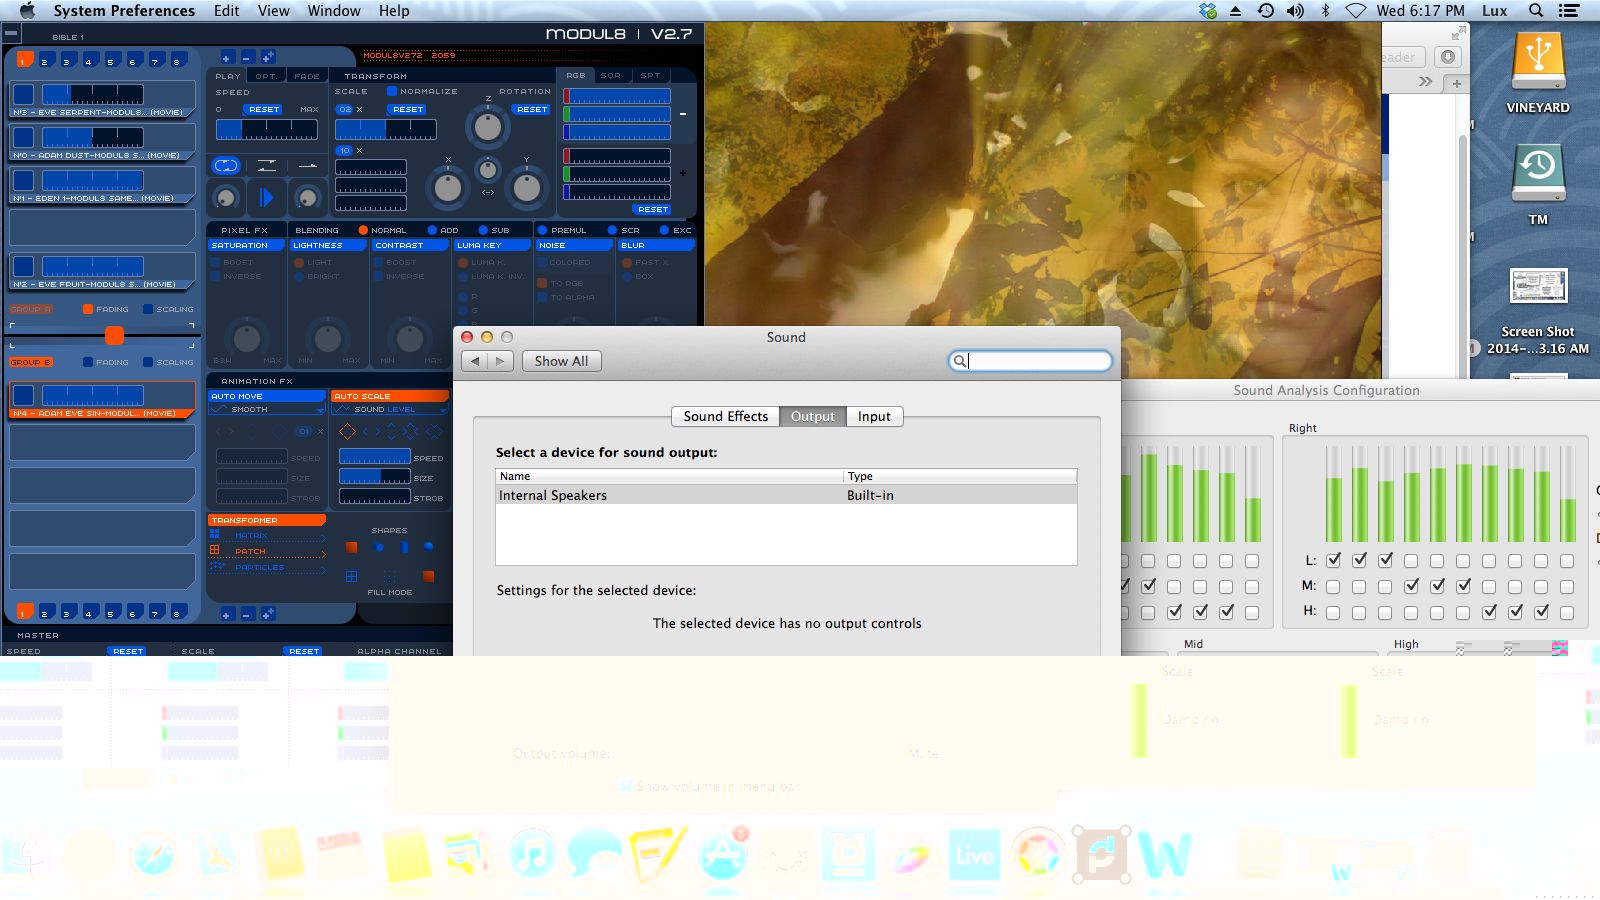This screenshot has height=900, width=1600.
Task: Select the Normal blending radio button
Action: click(363, 230)
